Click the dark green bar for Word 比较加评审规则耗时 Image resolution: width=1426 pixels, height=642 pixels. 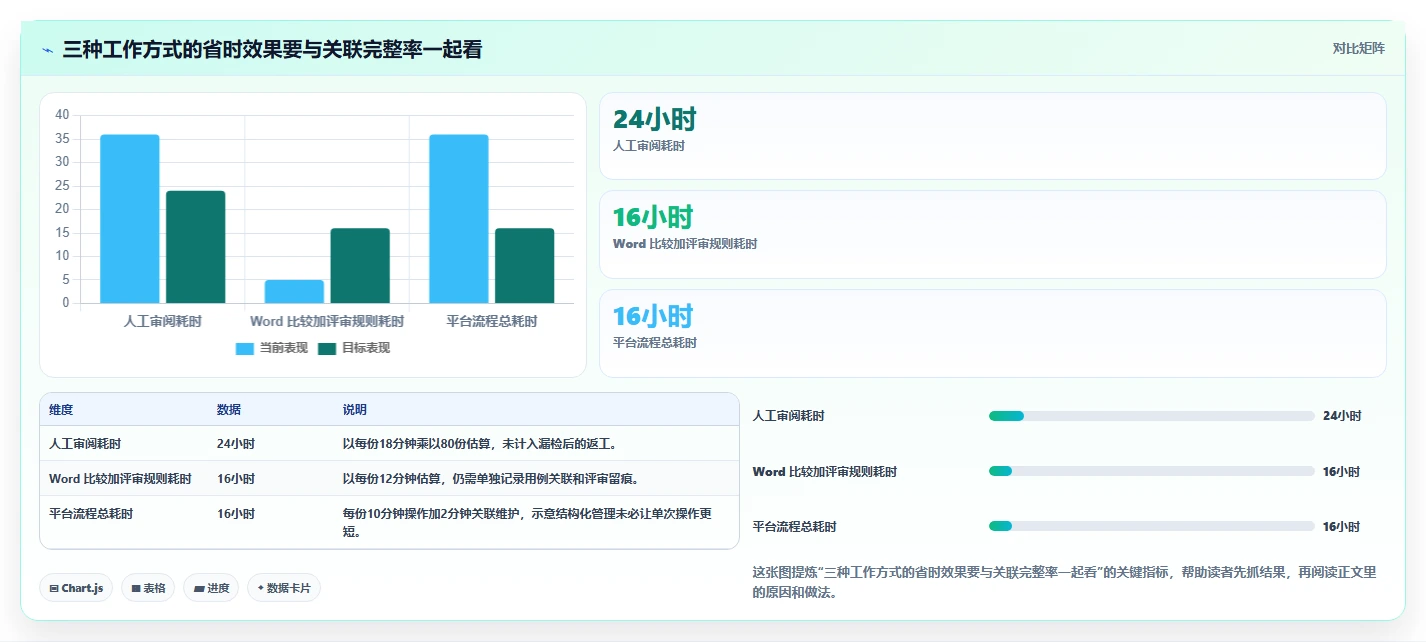coord(360,265)
